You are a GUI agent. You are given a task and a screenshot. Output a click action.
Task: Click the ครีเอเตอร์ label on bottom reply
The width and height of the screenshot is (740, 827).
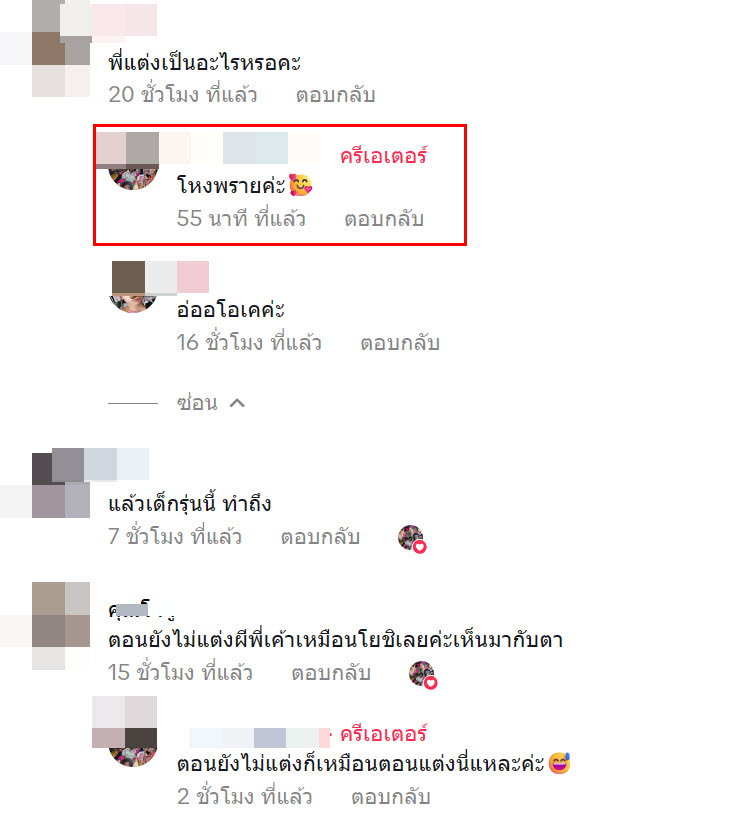383,734
